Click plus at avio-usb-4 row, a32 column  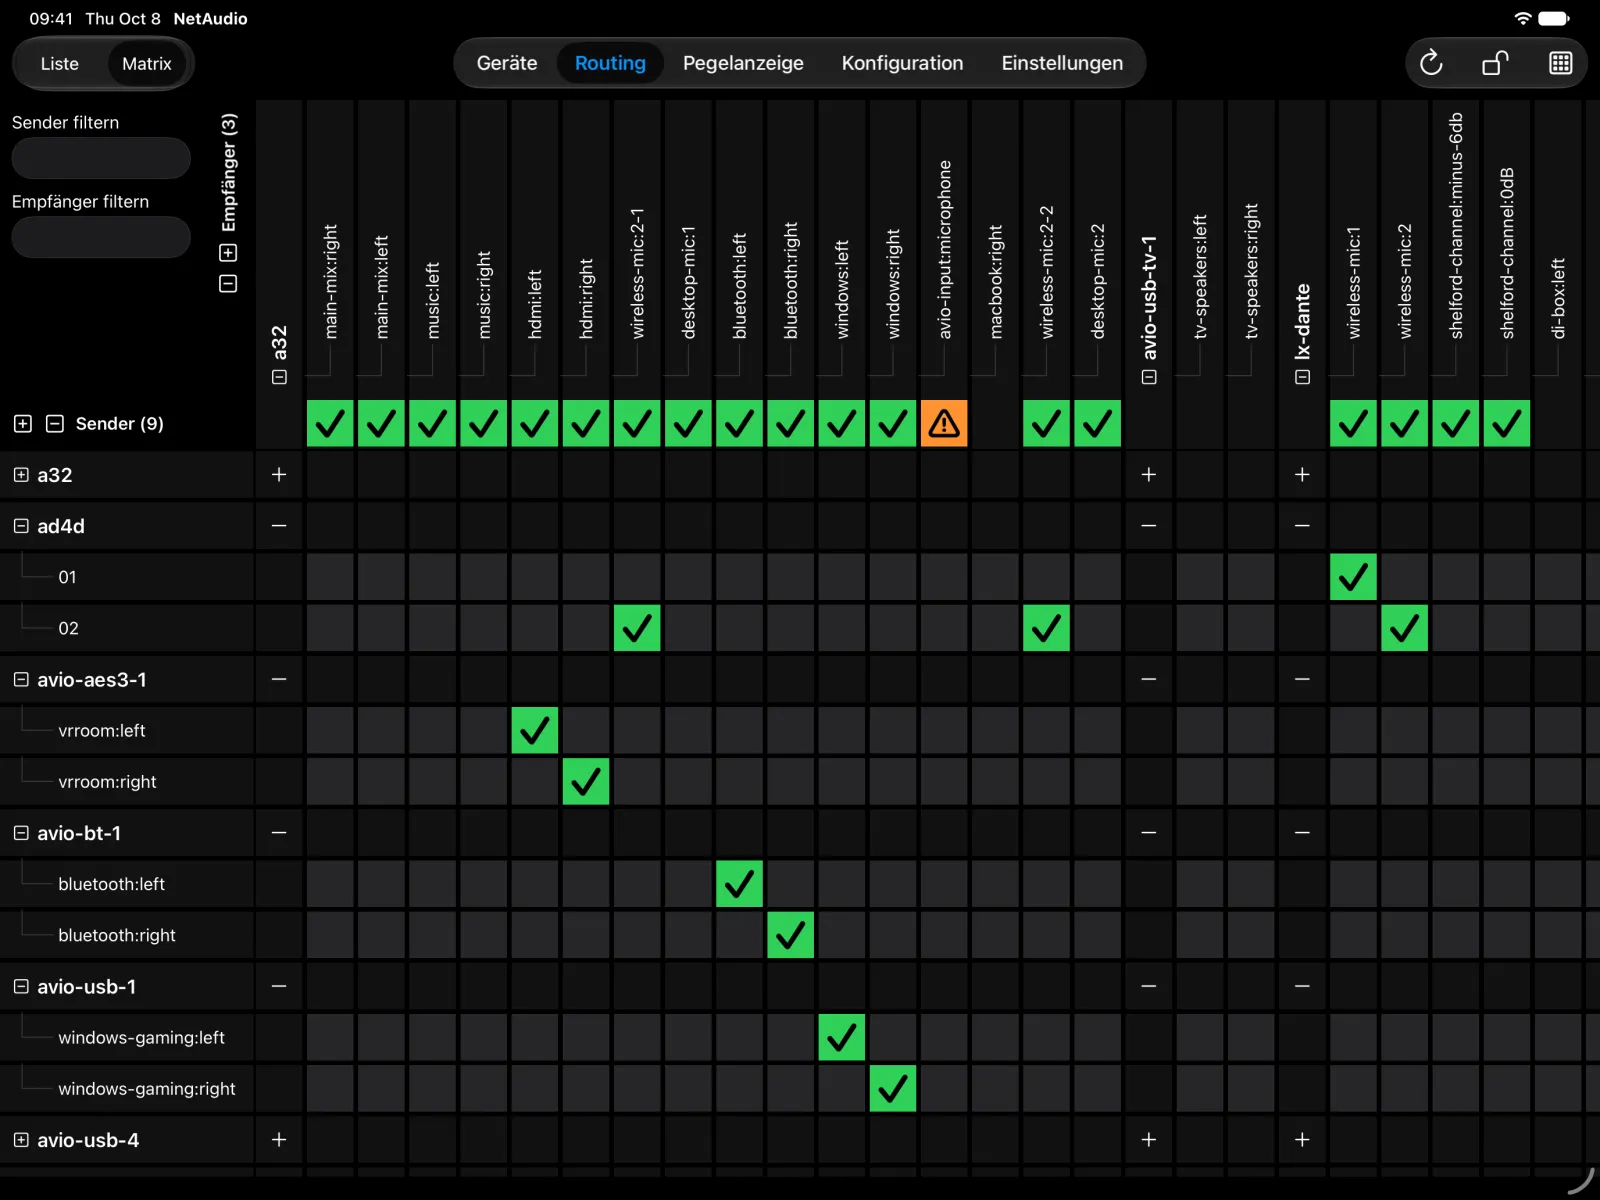point(279,1139)
